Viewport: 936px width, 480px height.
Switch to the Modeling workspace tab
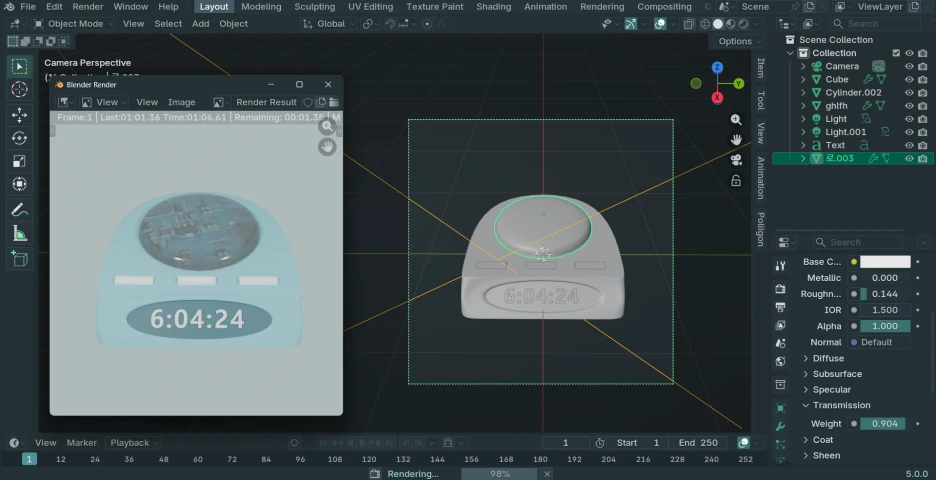tap(261, 7)
